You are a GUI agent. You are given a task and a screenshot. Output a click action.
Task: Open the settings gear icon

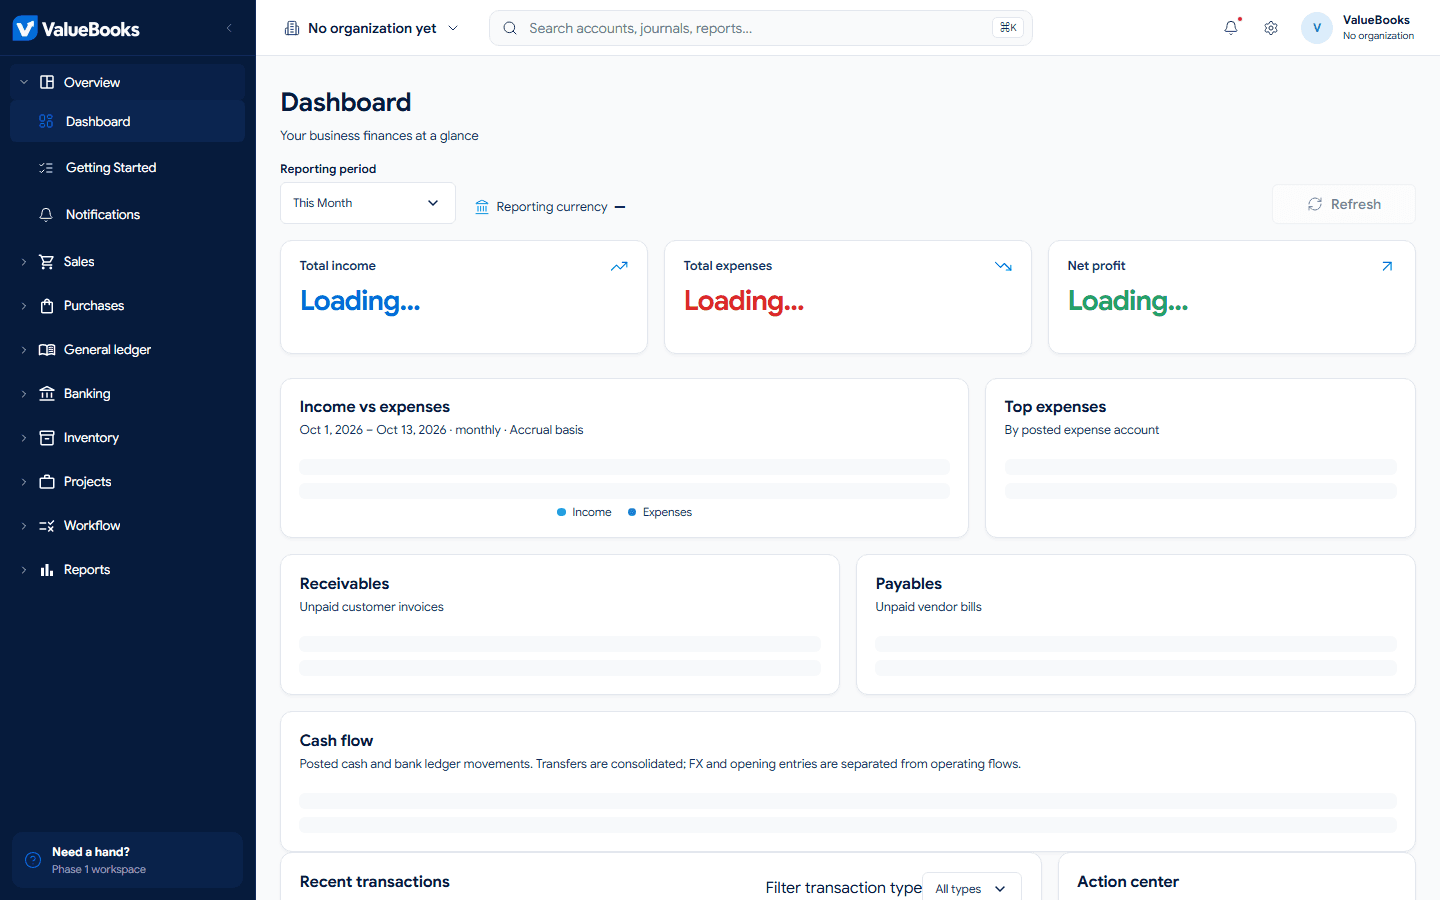tap(1271, 28)
